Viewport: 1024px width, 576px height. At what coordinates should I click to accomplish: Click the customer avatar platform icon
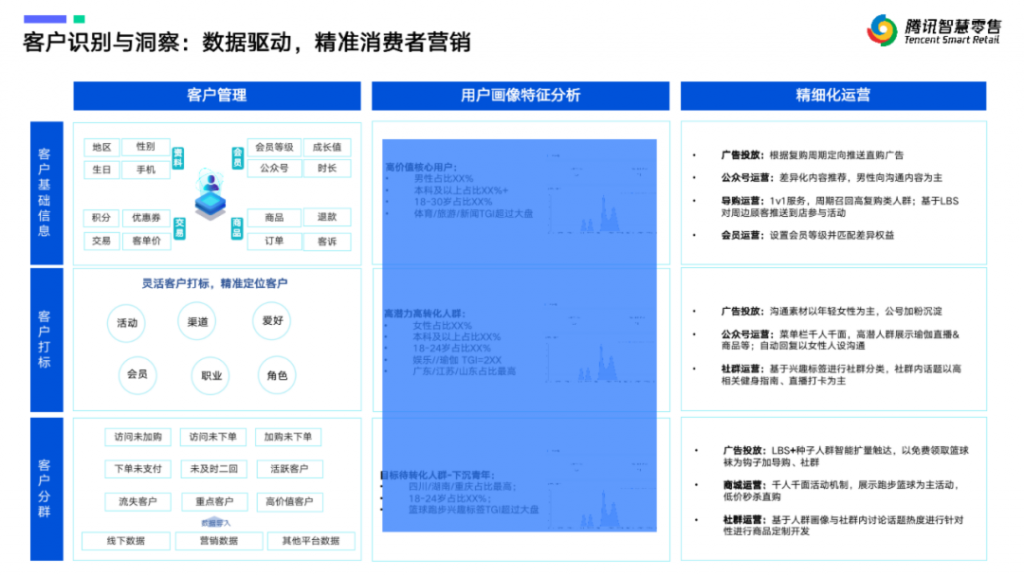(x=210, y=194)
